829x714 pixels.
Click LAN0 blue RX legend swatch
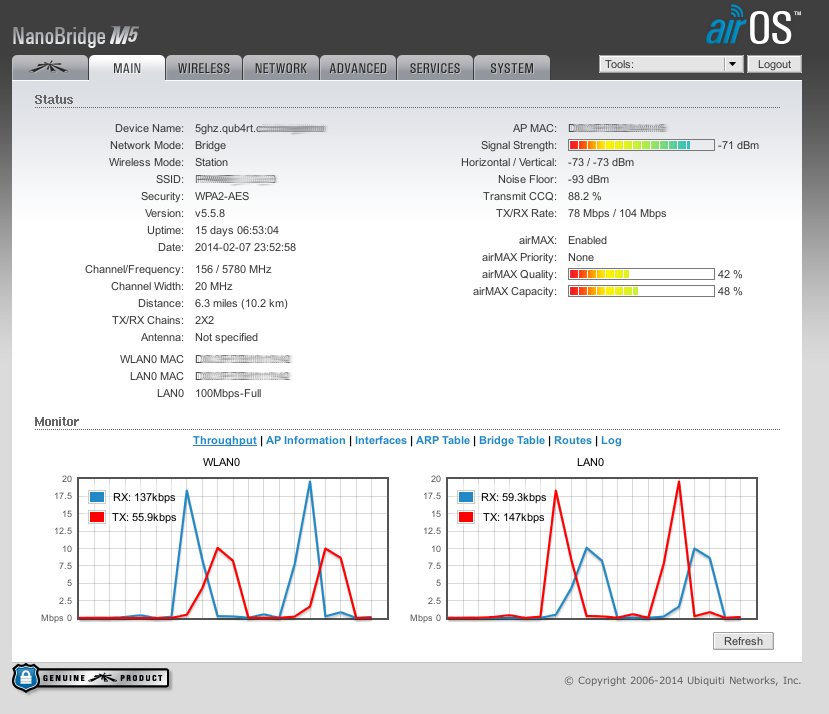[x=466, y=497]
